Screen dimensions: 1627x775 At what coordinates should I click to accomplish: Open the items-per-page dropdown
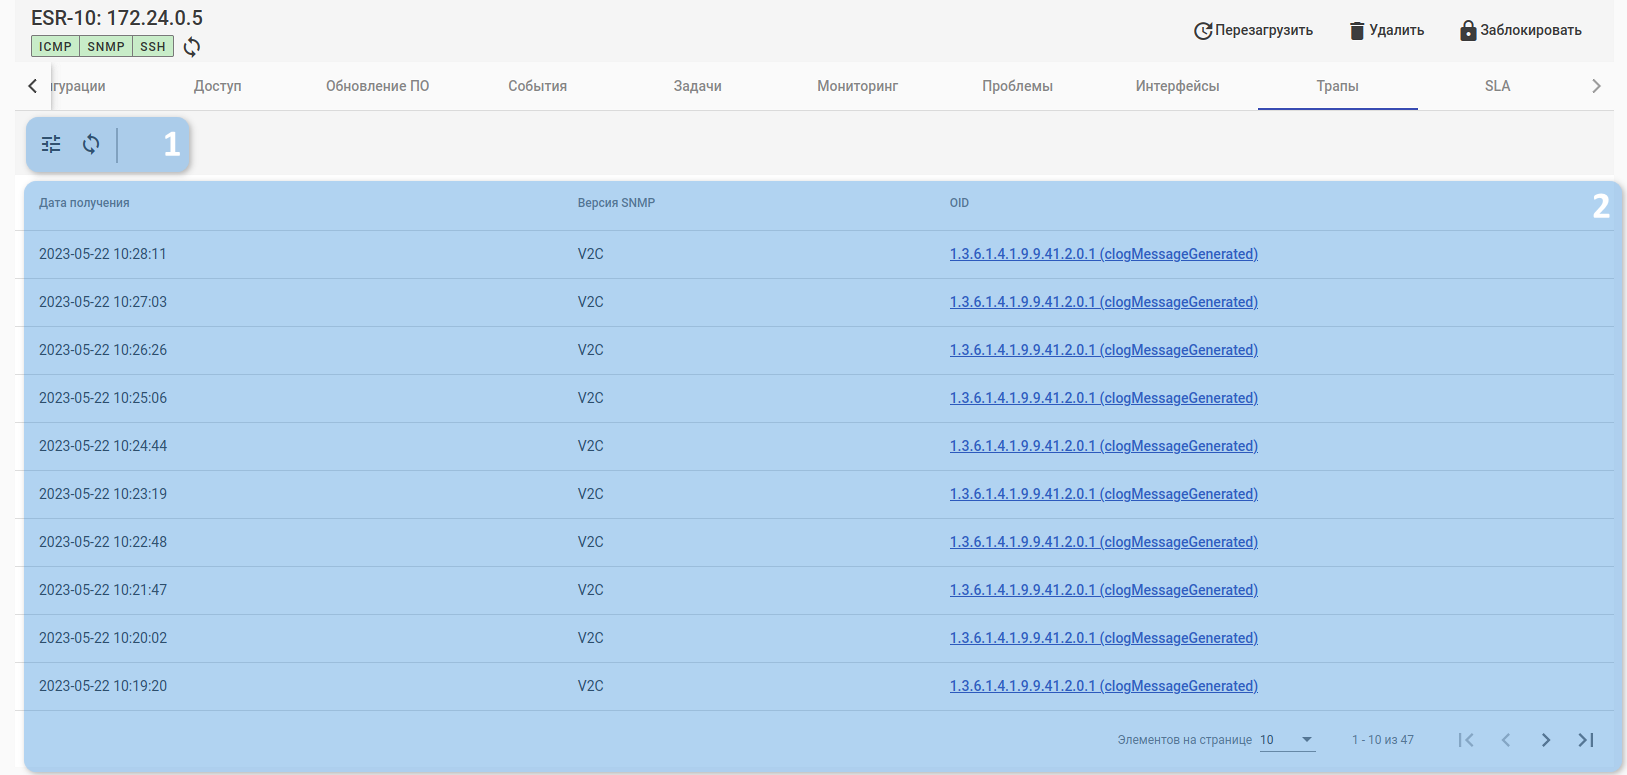pyautogui.click(x=1287, y=740)
